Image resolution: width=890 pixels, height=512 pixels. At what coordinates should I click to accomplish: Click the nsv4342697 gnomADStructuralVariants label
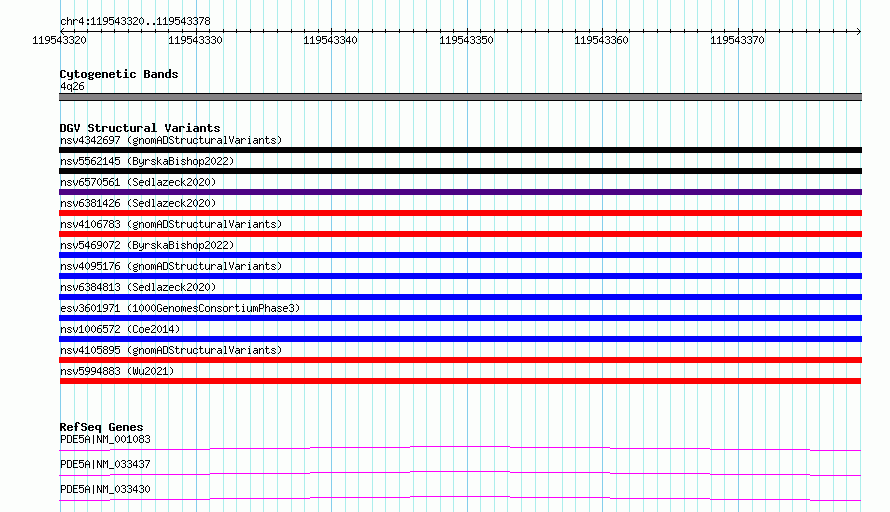[x=171, y=140]
